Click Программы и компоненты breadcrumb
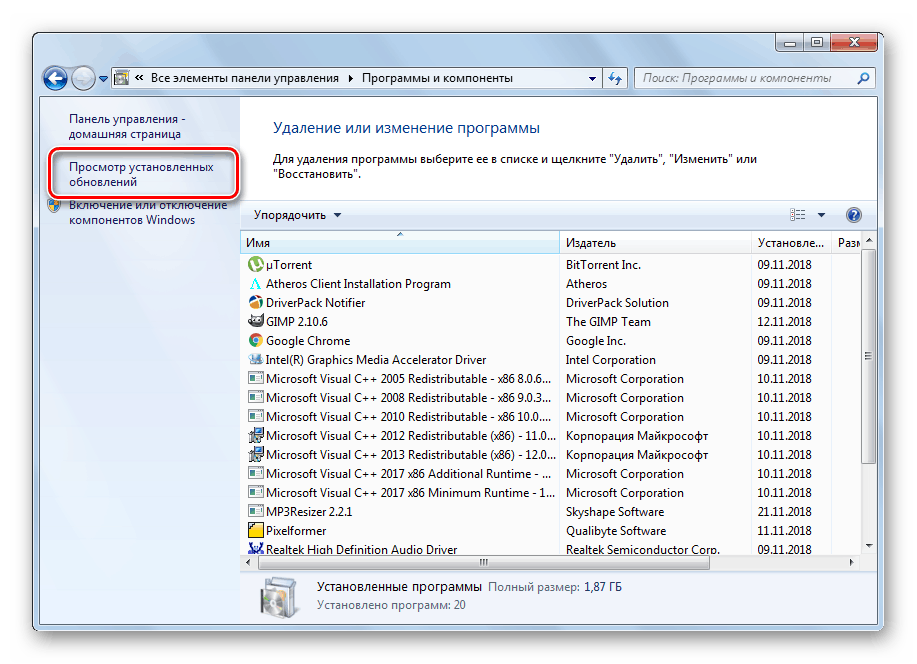 pyautogui.click(x=437, y=78)
